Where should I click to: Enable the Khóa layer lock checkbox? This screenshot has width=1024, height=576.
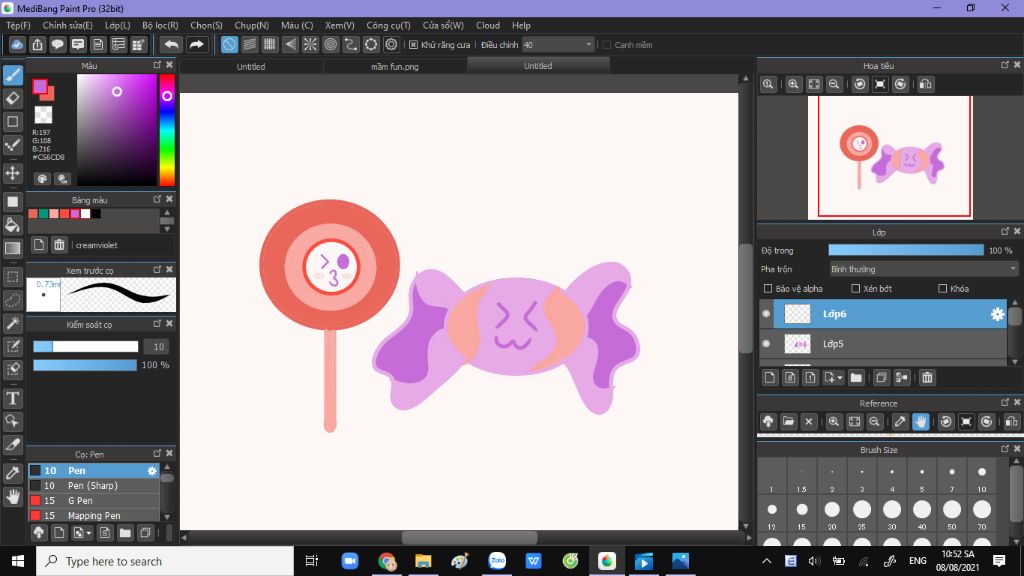pyautogui.click(x=942, y=289)
